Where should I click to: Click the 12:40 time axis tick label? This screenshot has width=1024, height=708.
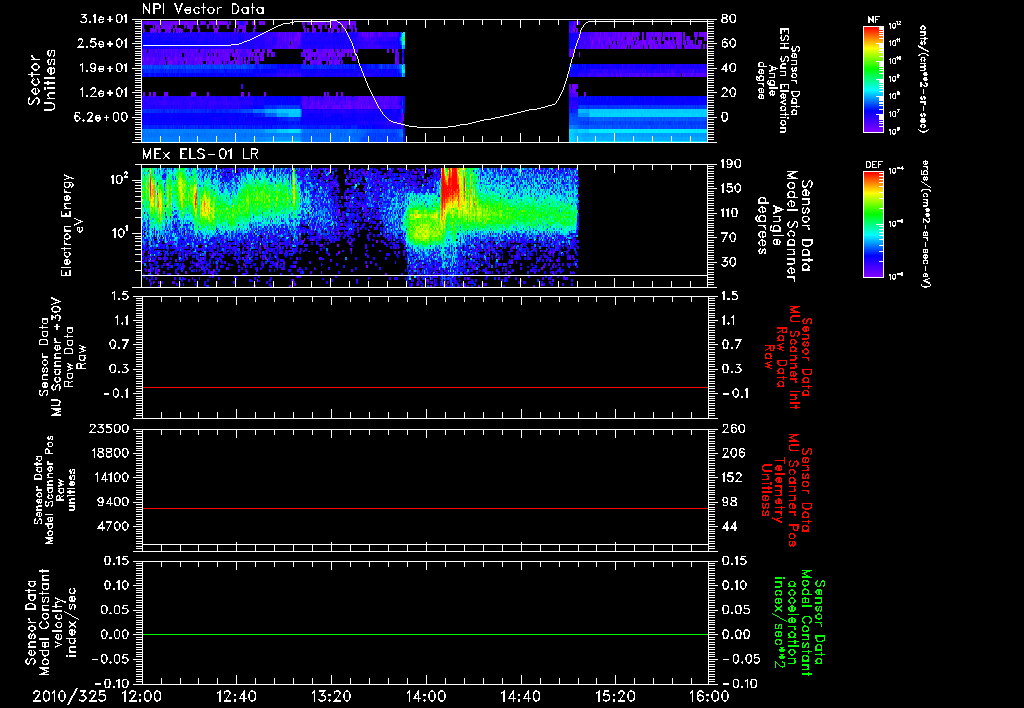point(236,696)
